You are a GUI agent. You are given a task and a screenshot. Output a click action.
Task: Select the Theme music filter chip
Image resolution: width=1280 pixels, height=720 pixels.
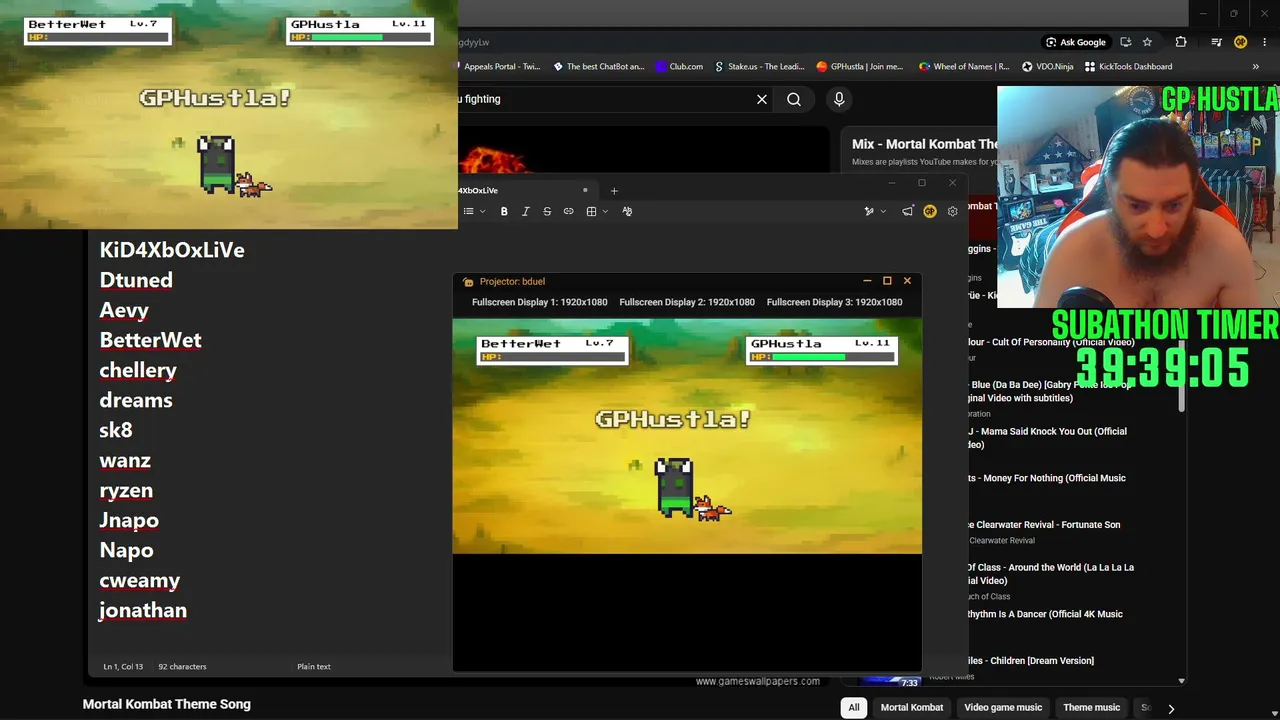1091,708
